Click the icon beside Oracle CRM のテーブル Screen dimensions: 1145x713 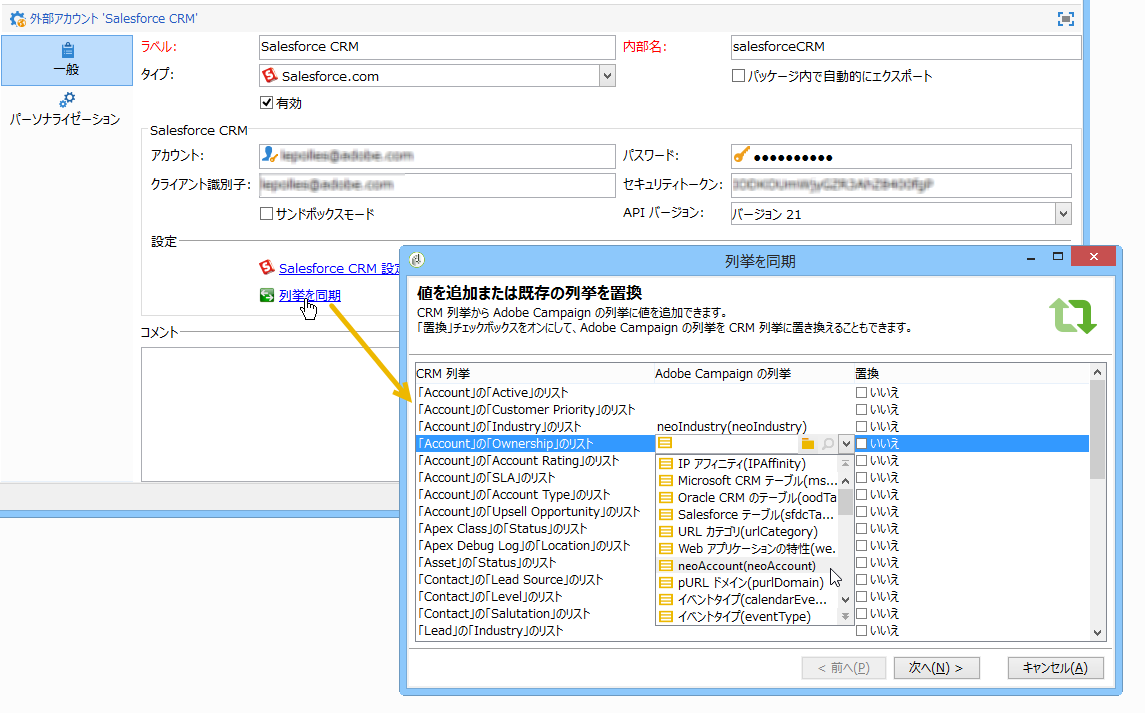tap(665, 497)
